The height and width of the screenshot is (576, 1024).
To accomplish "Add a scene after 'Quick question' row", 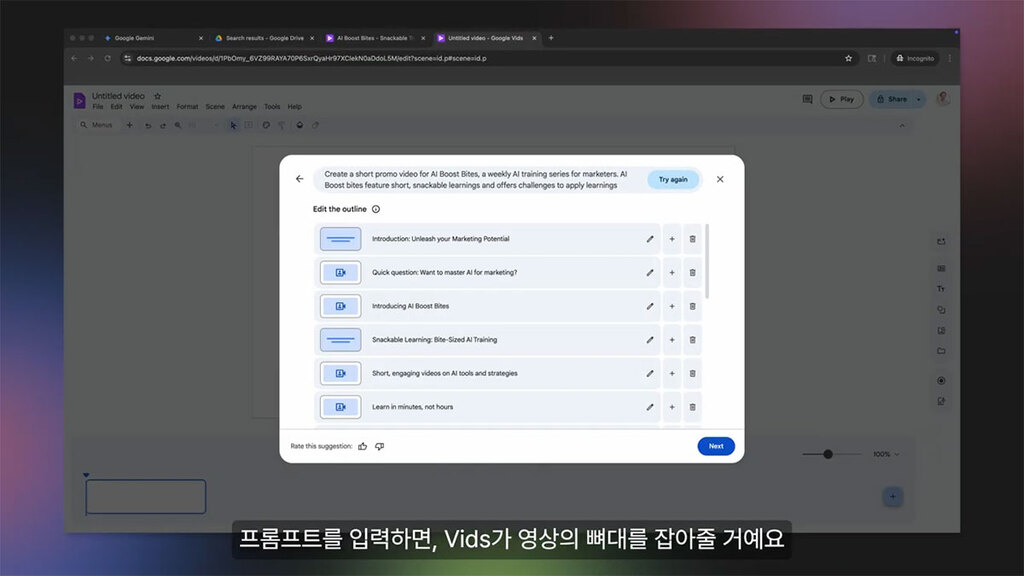I will point(672,272).
